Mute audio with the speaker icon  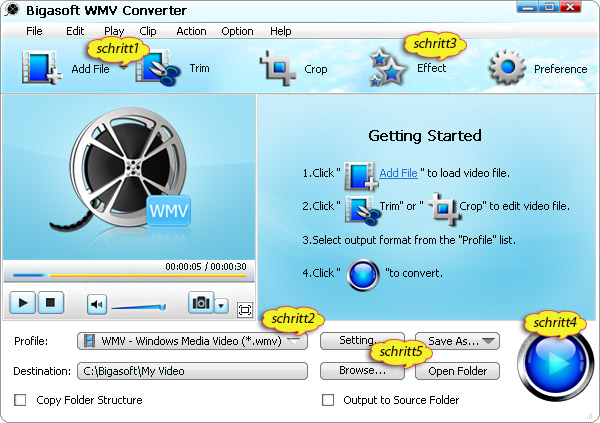[x=96, y=304]
